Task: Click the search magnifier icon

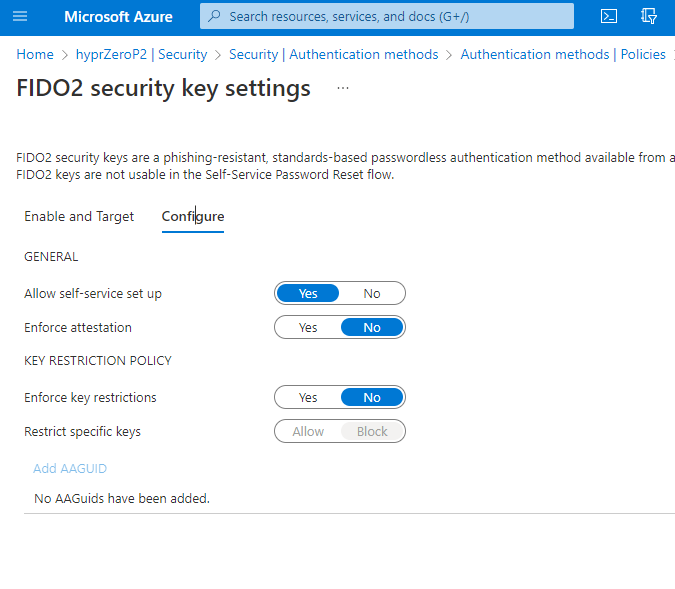Action: point(214,16)
